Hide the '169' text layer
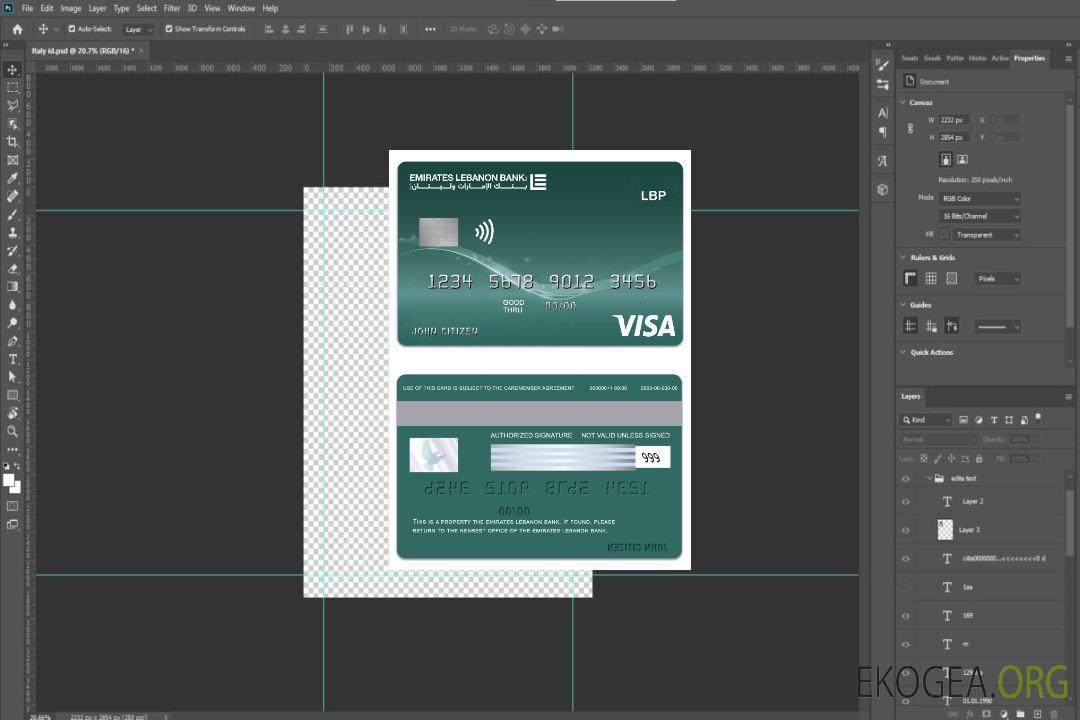 click(906, 616)
